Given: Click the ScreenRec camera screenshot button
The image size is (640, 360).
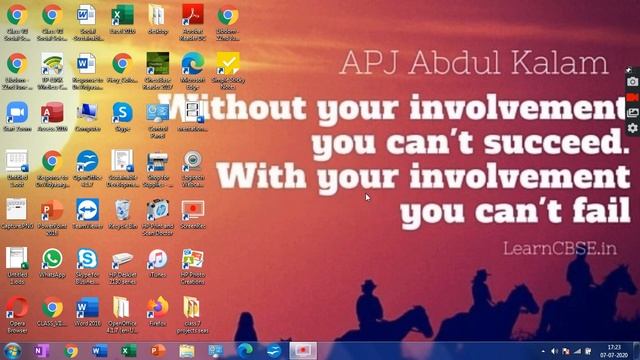Looking at the screenshot, I should (x=632, y=81).
